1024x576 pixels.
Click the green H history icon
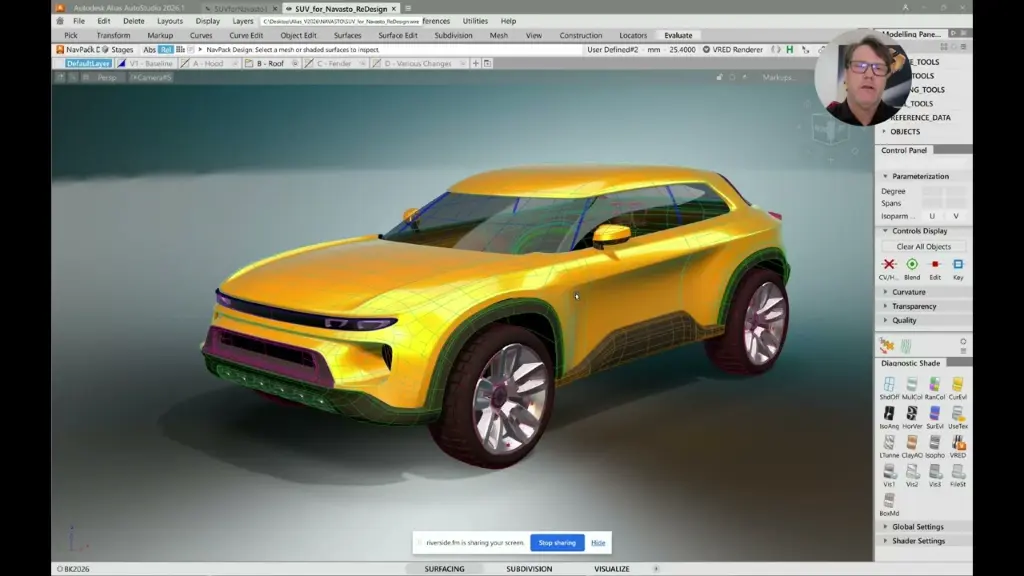click(x=790, y=50)
